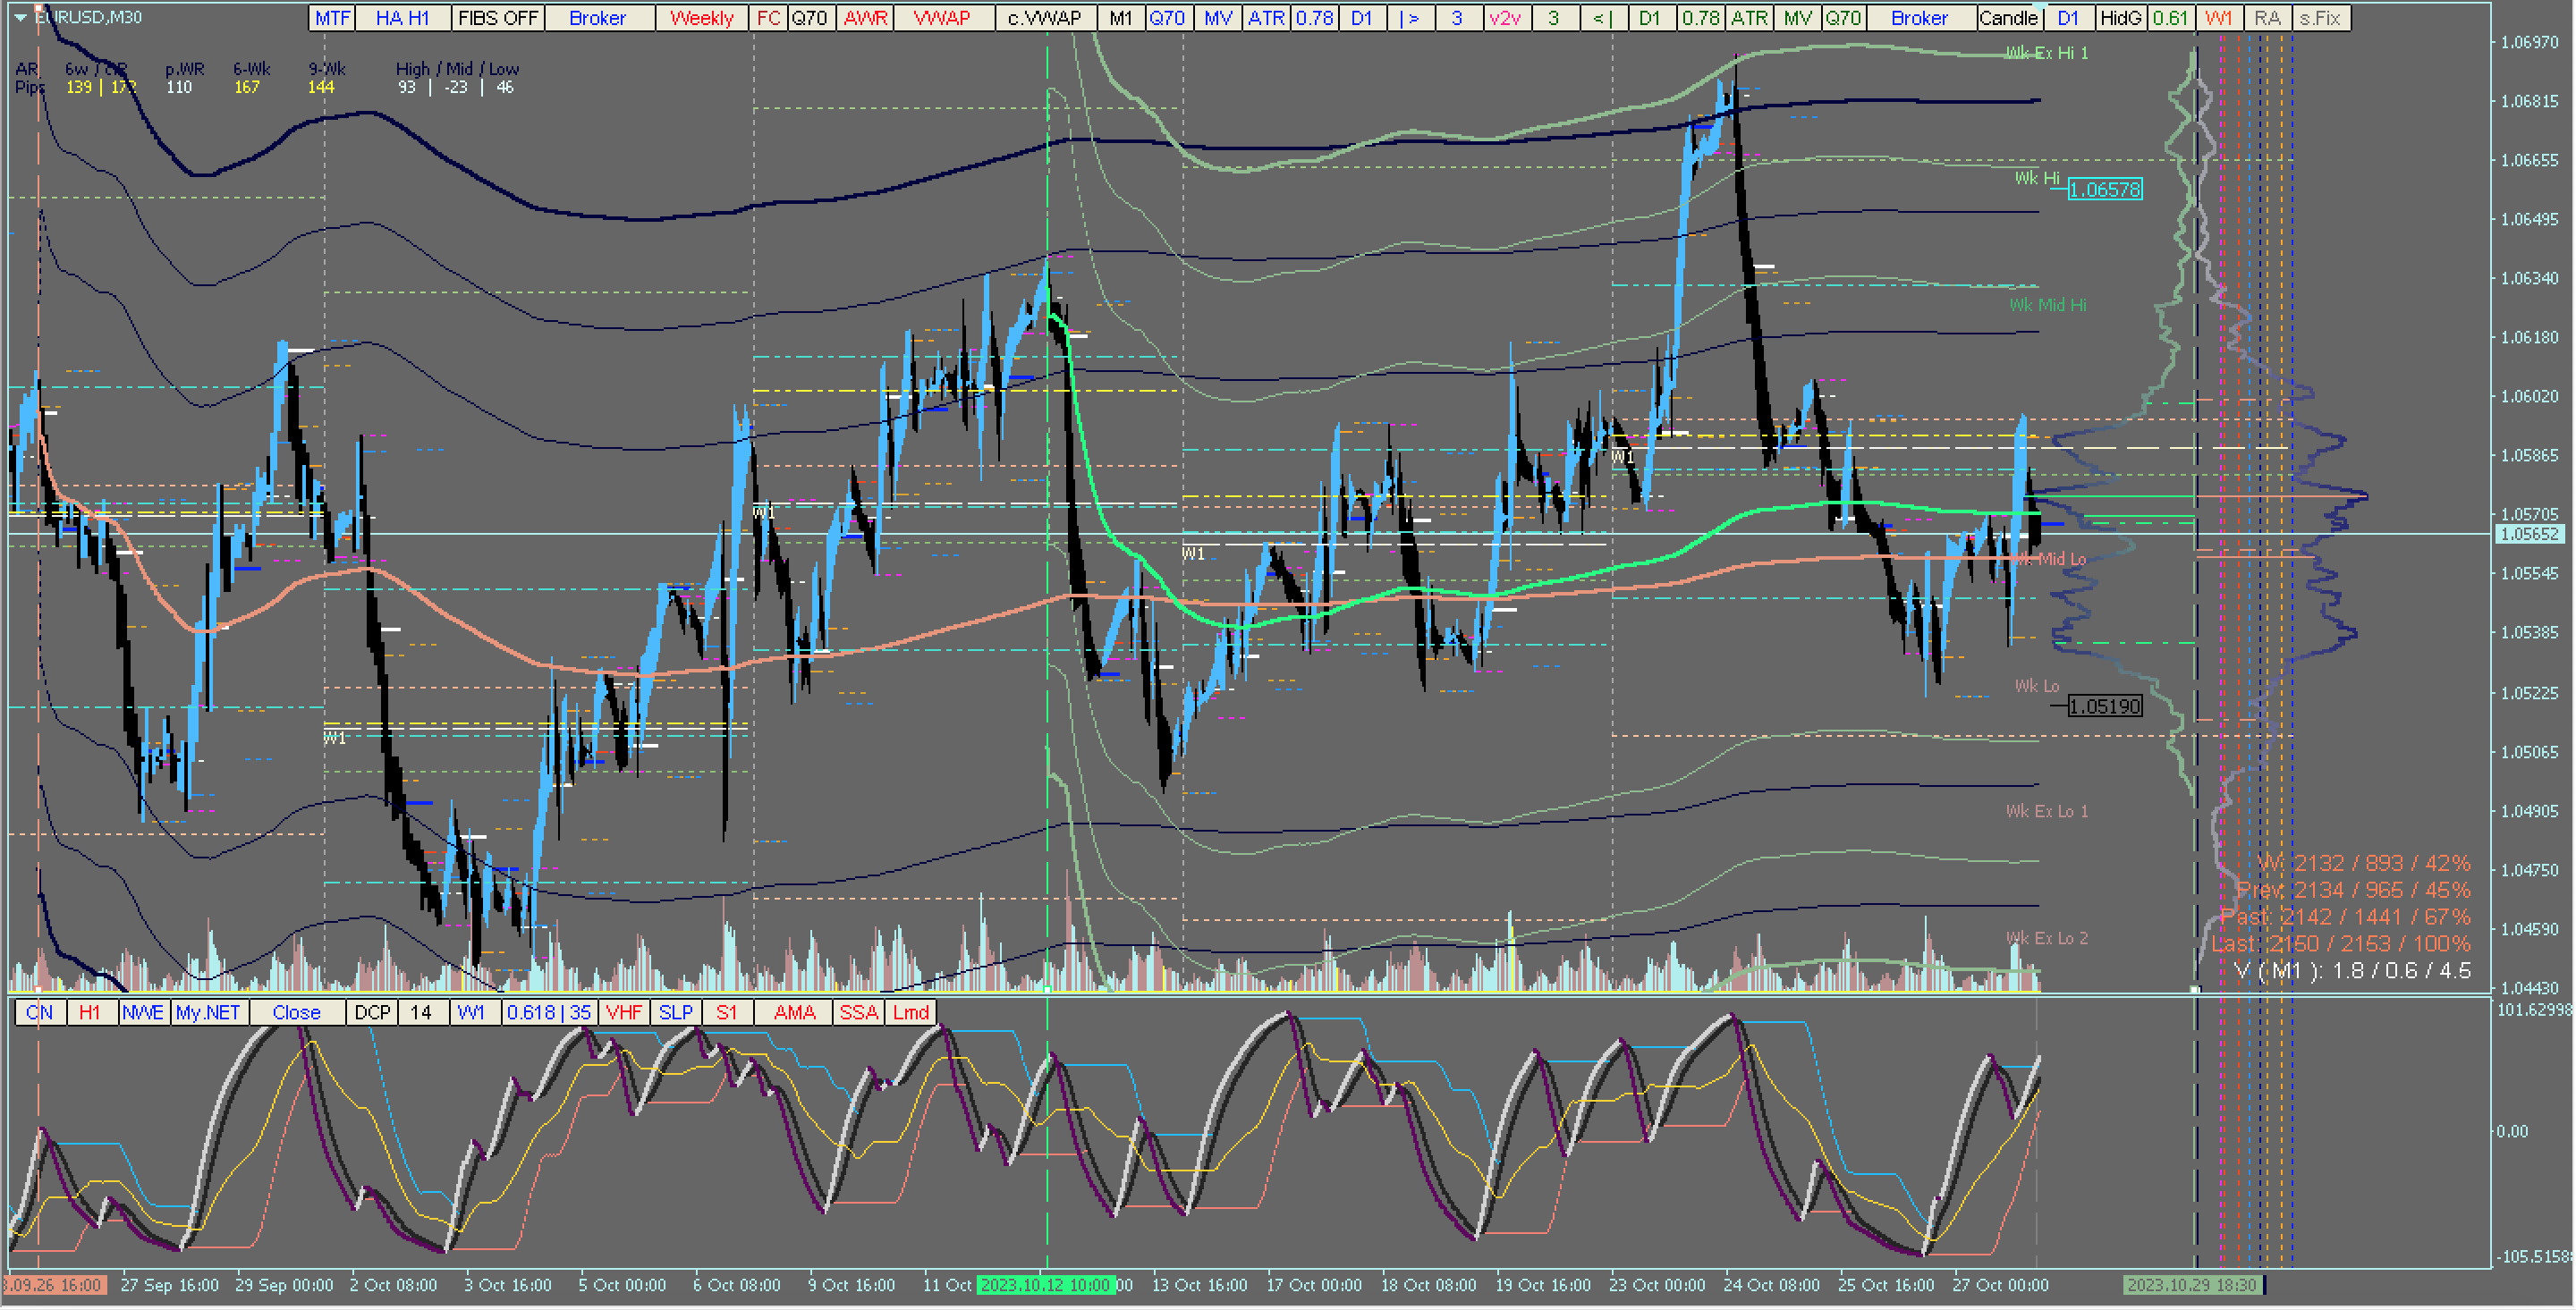Click the MTF button
Viewport: 2576px width, 1310px height.
(x=332, y=18)
